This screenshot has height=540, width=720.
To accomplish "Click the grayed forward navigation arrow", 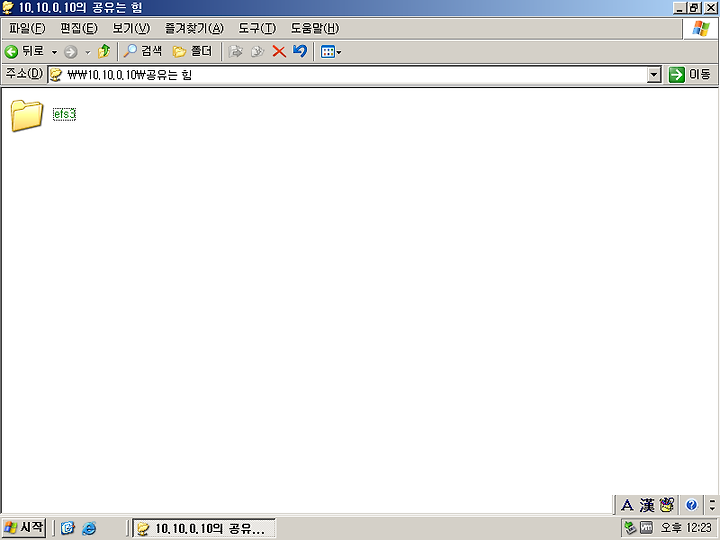I will click(70, 52).
